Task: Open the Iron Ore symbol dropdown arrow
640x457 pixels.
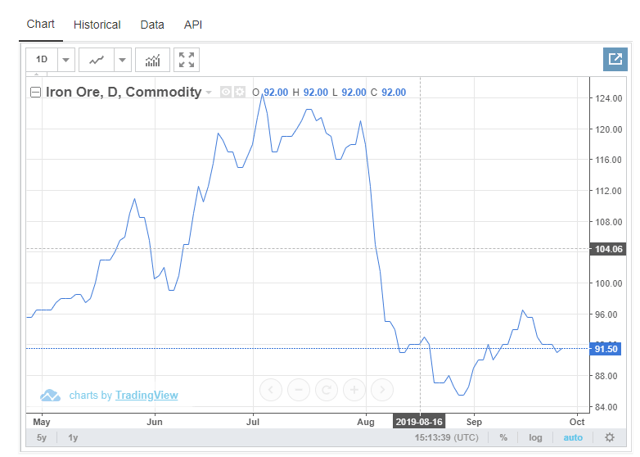Action: [209, 93]
